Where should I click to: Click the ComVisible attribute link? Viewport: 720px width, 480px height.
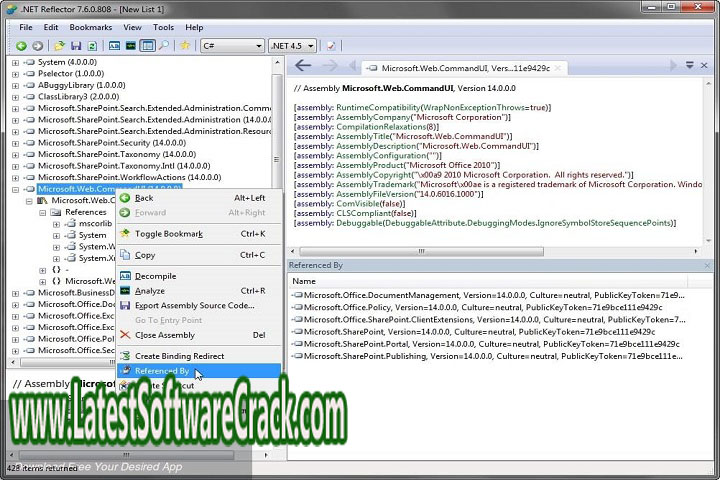(356, 204)
